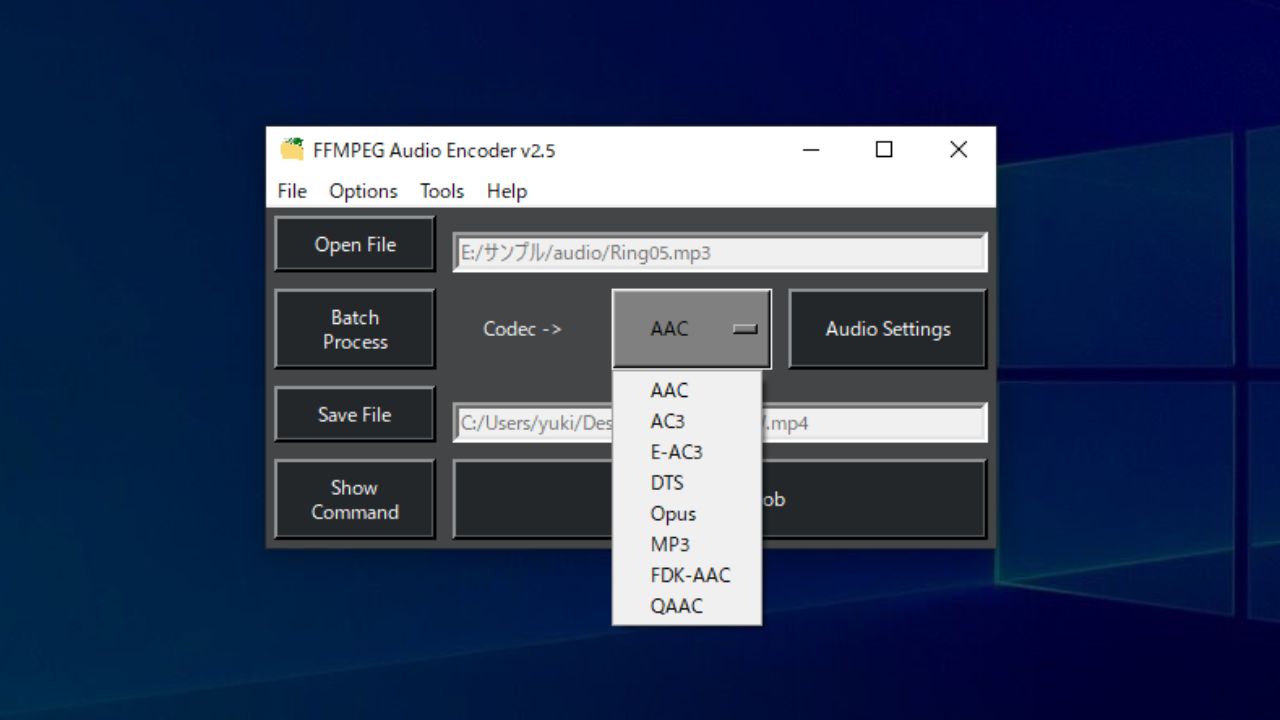Viewport: 1280px width, 720px height.
Task: Select QAAC from the codec list
Action: [687, 606]
